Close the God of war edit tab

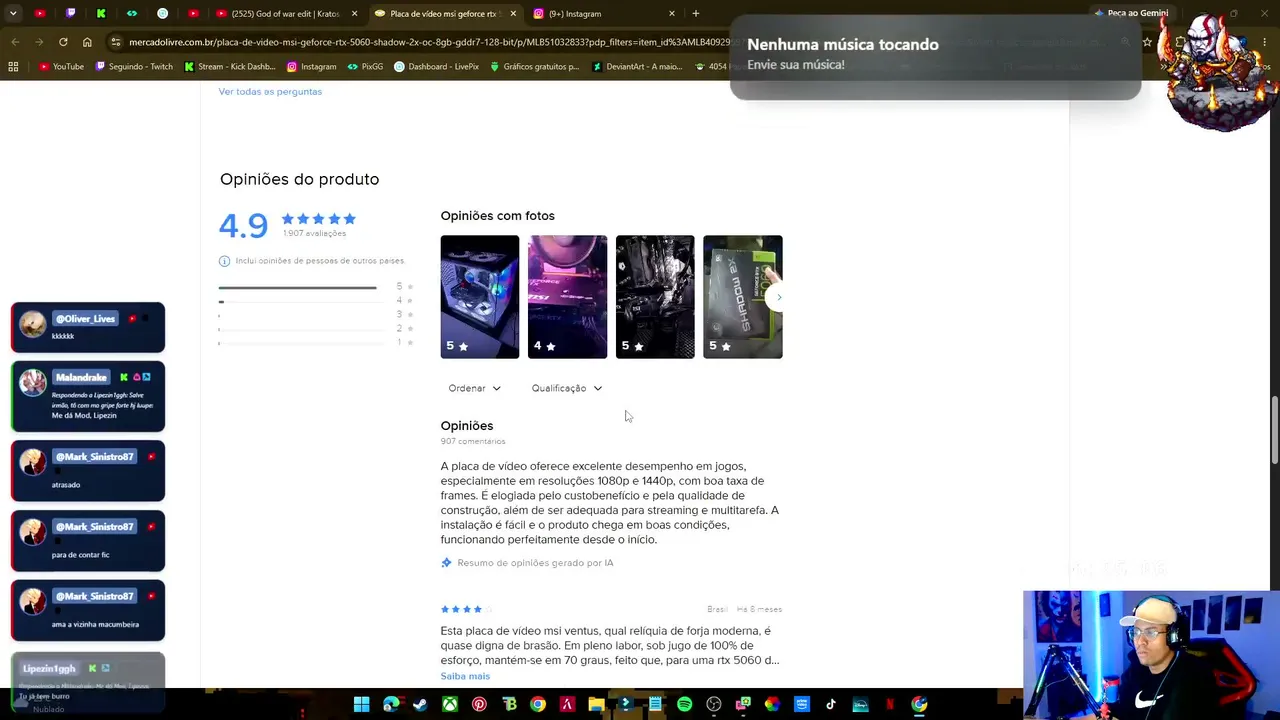[x=354, y=14]
